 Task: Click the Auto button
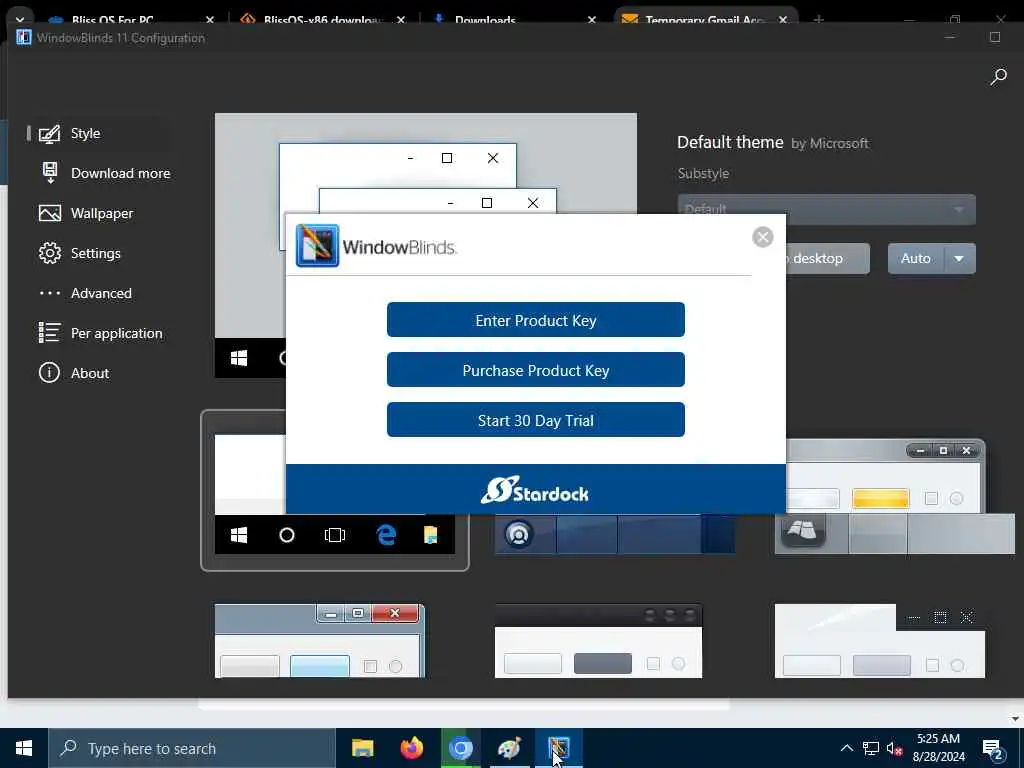[915, 259]
